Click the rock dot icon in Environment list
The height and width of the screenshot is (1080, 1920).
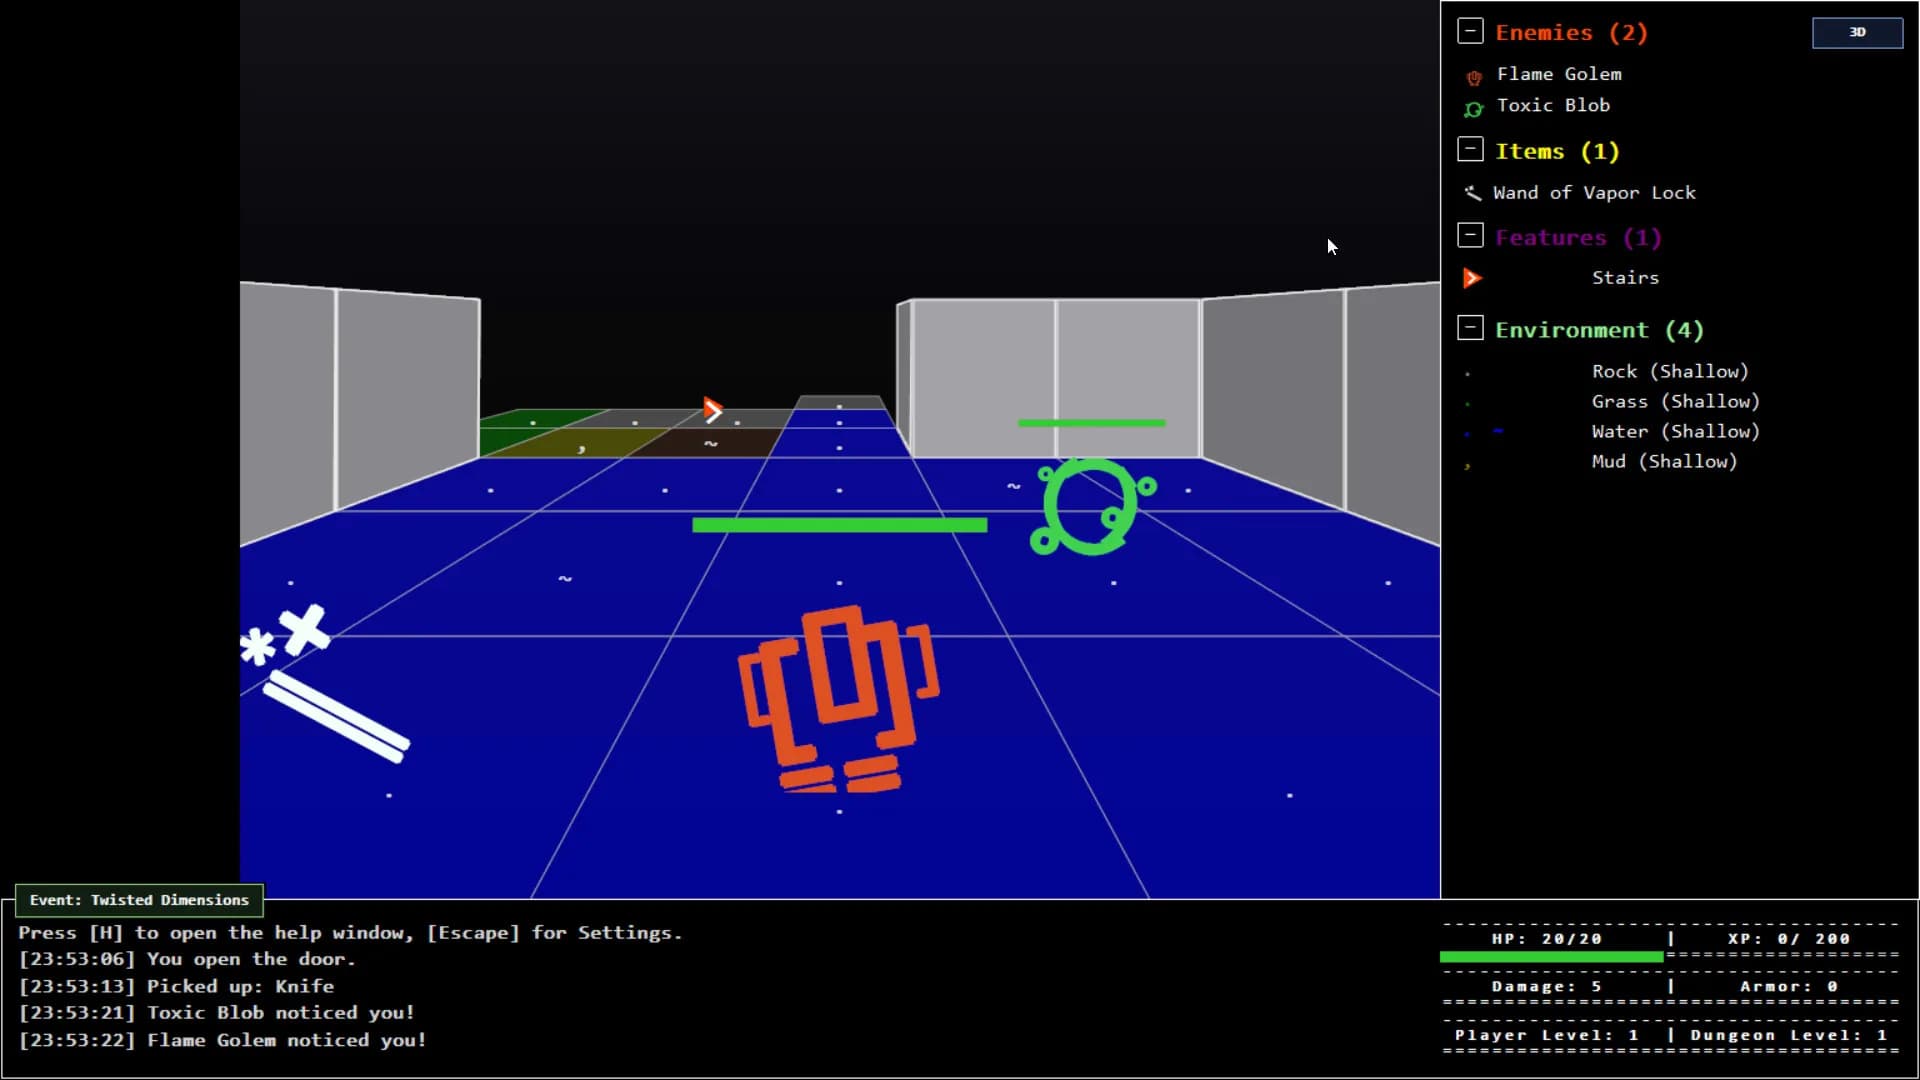click(x=1467, y=374)
